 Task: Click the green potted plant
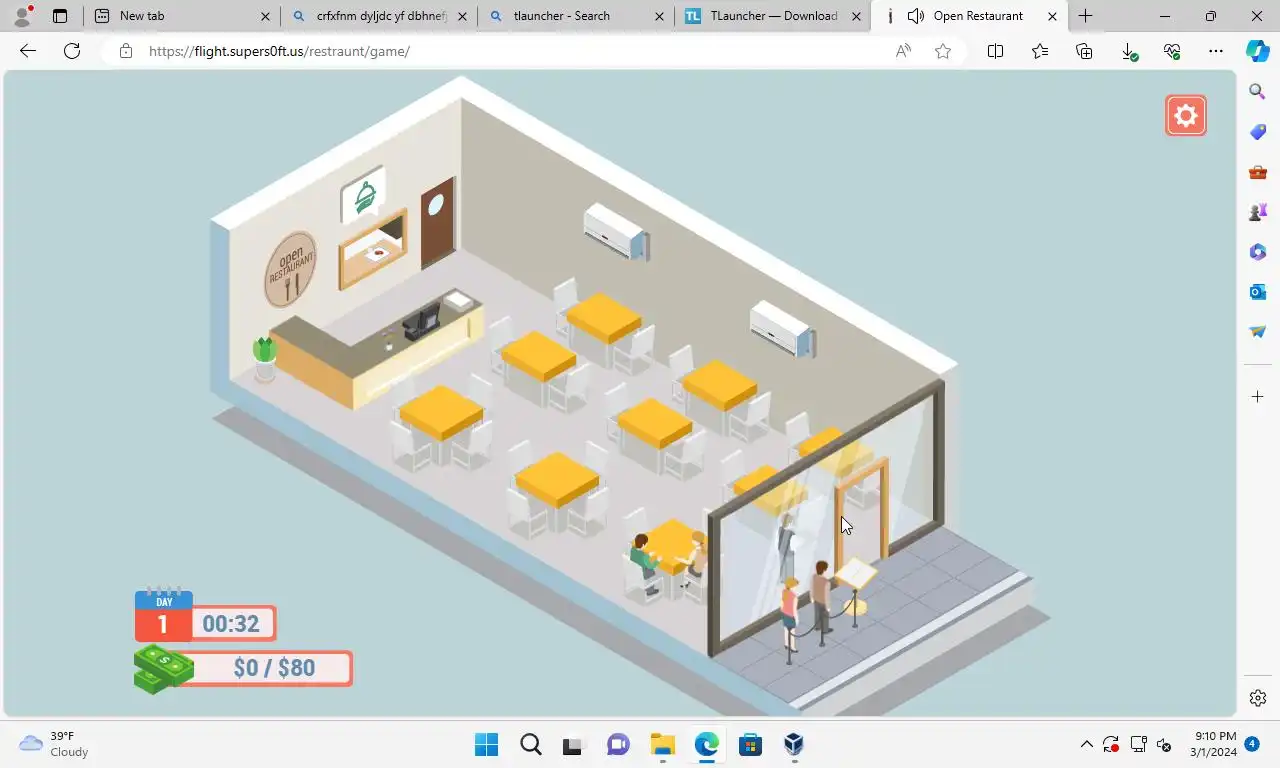pos(265,359)
